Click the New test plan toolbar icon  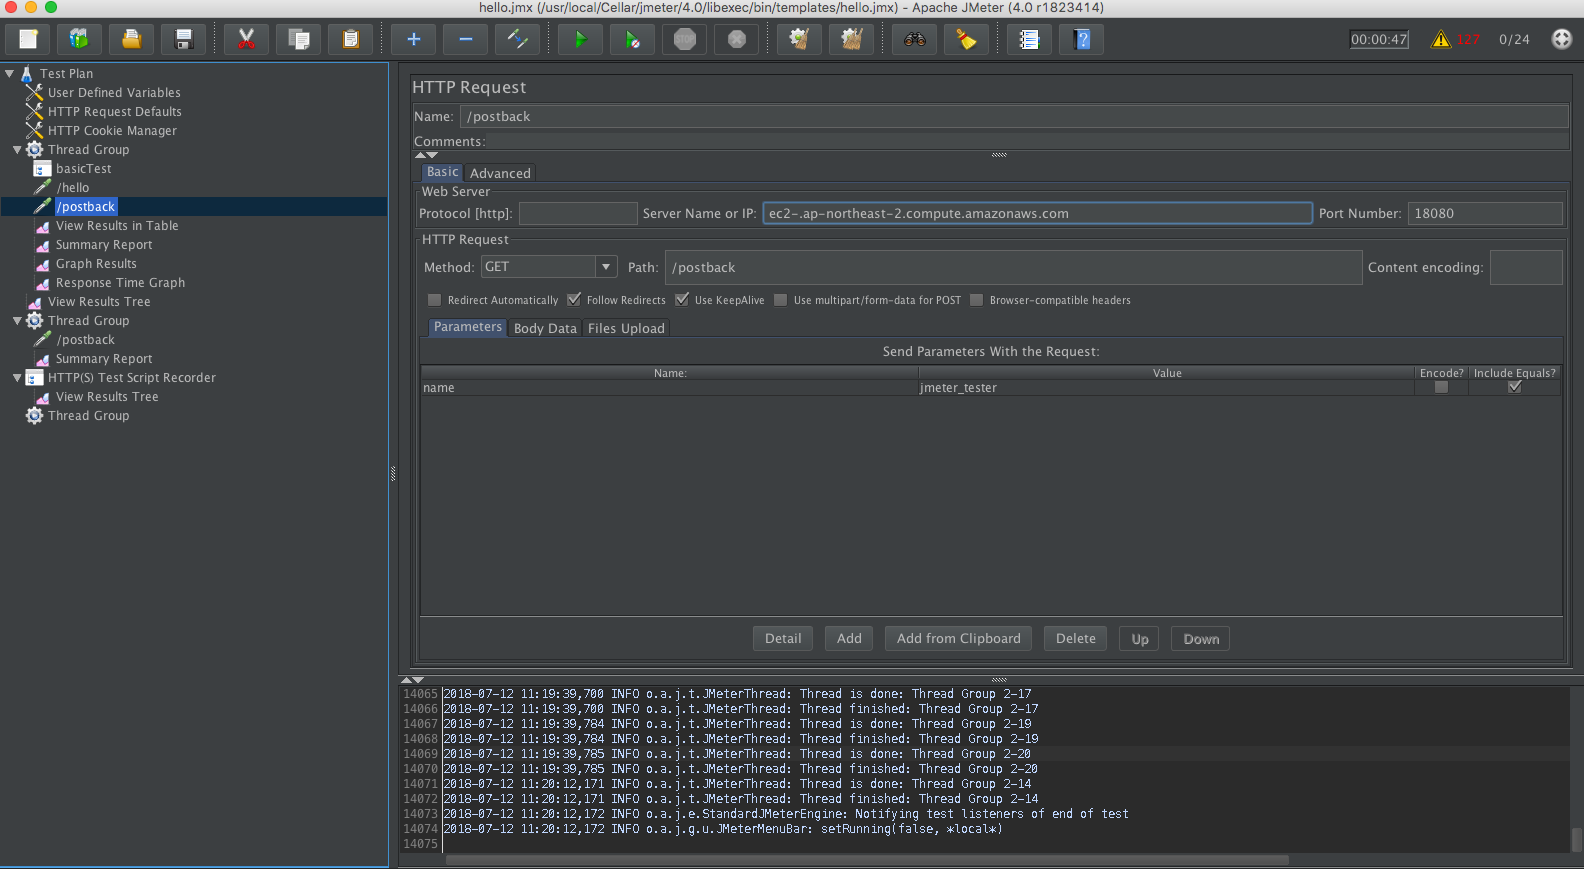pos(28,40)
